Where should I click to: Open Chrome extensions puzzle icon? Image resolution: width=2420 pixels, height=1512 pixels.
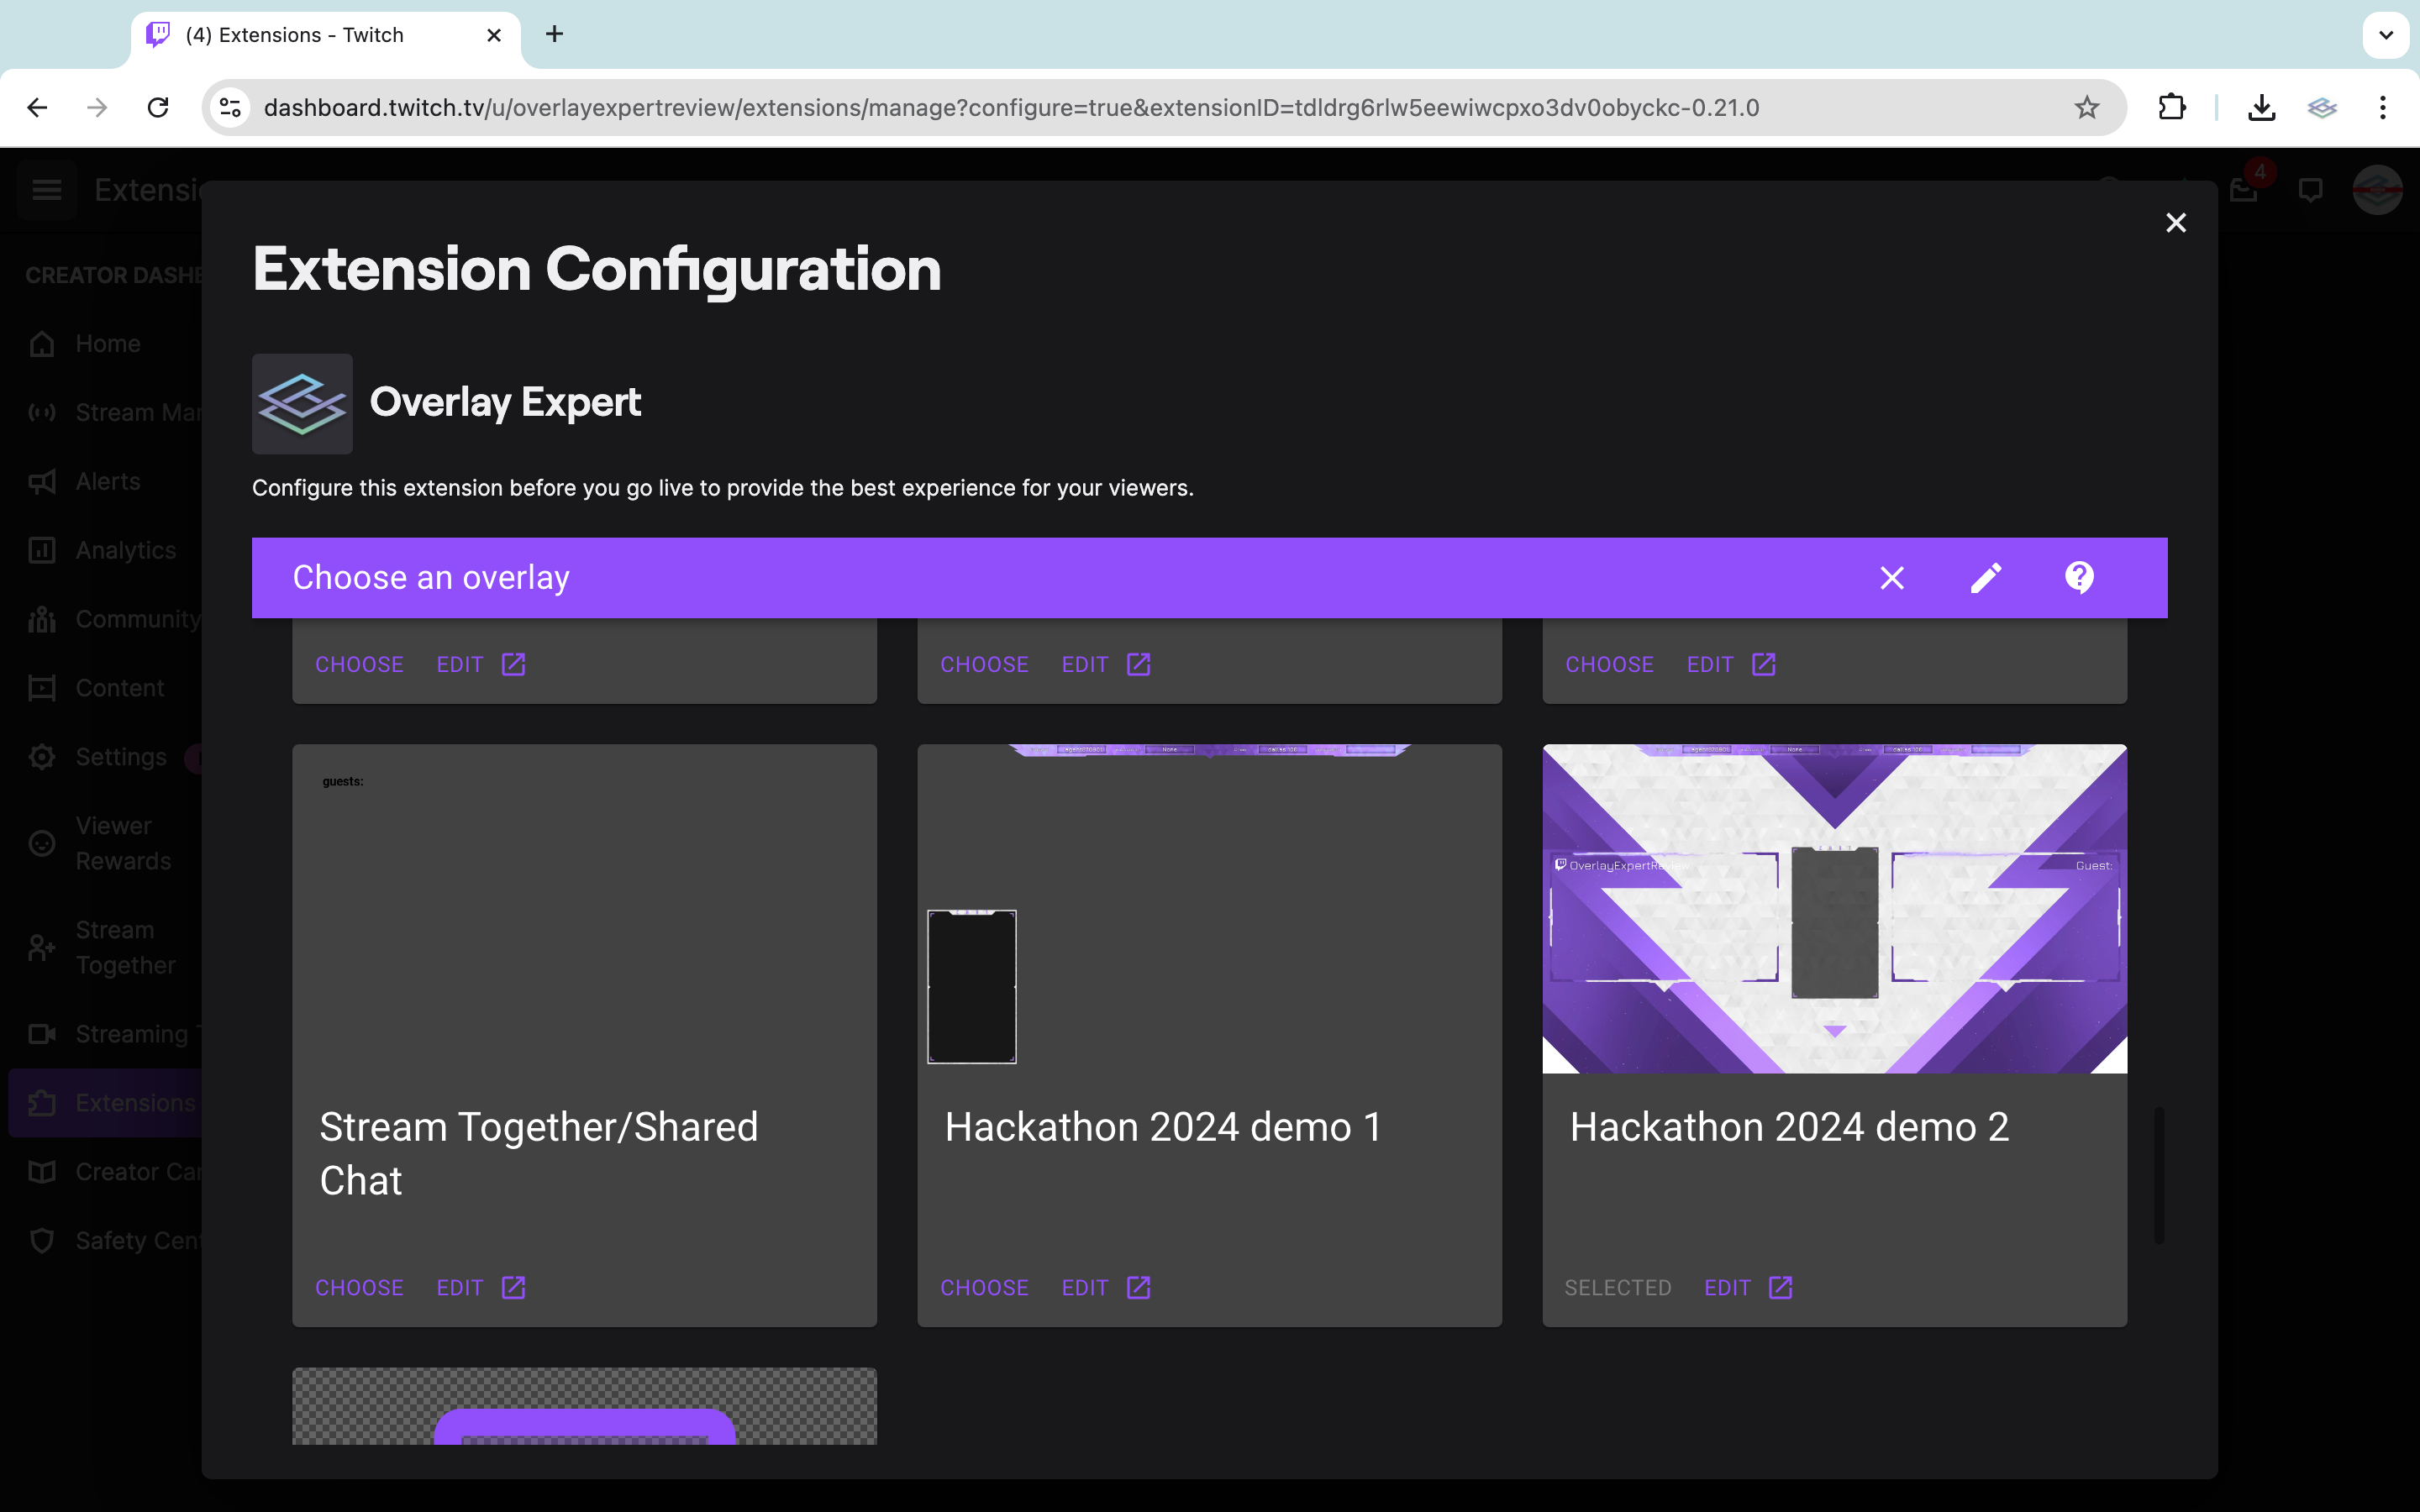click(x=2171, y=107)
